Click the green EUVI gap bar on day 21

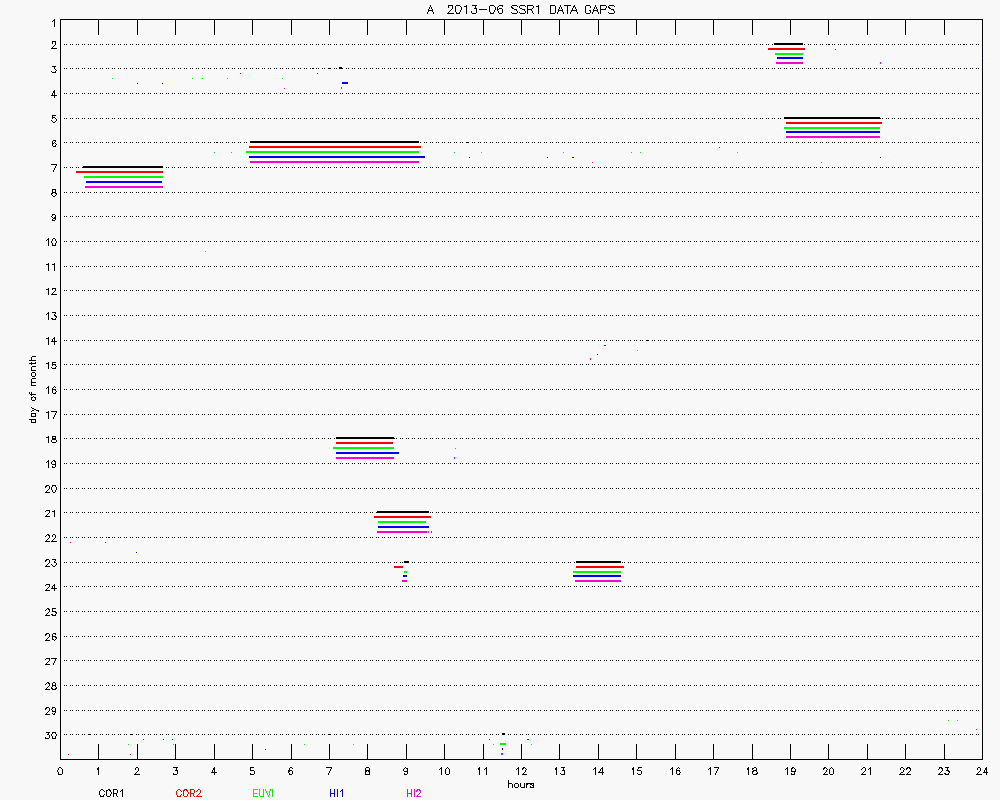point(402,522)
